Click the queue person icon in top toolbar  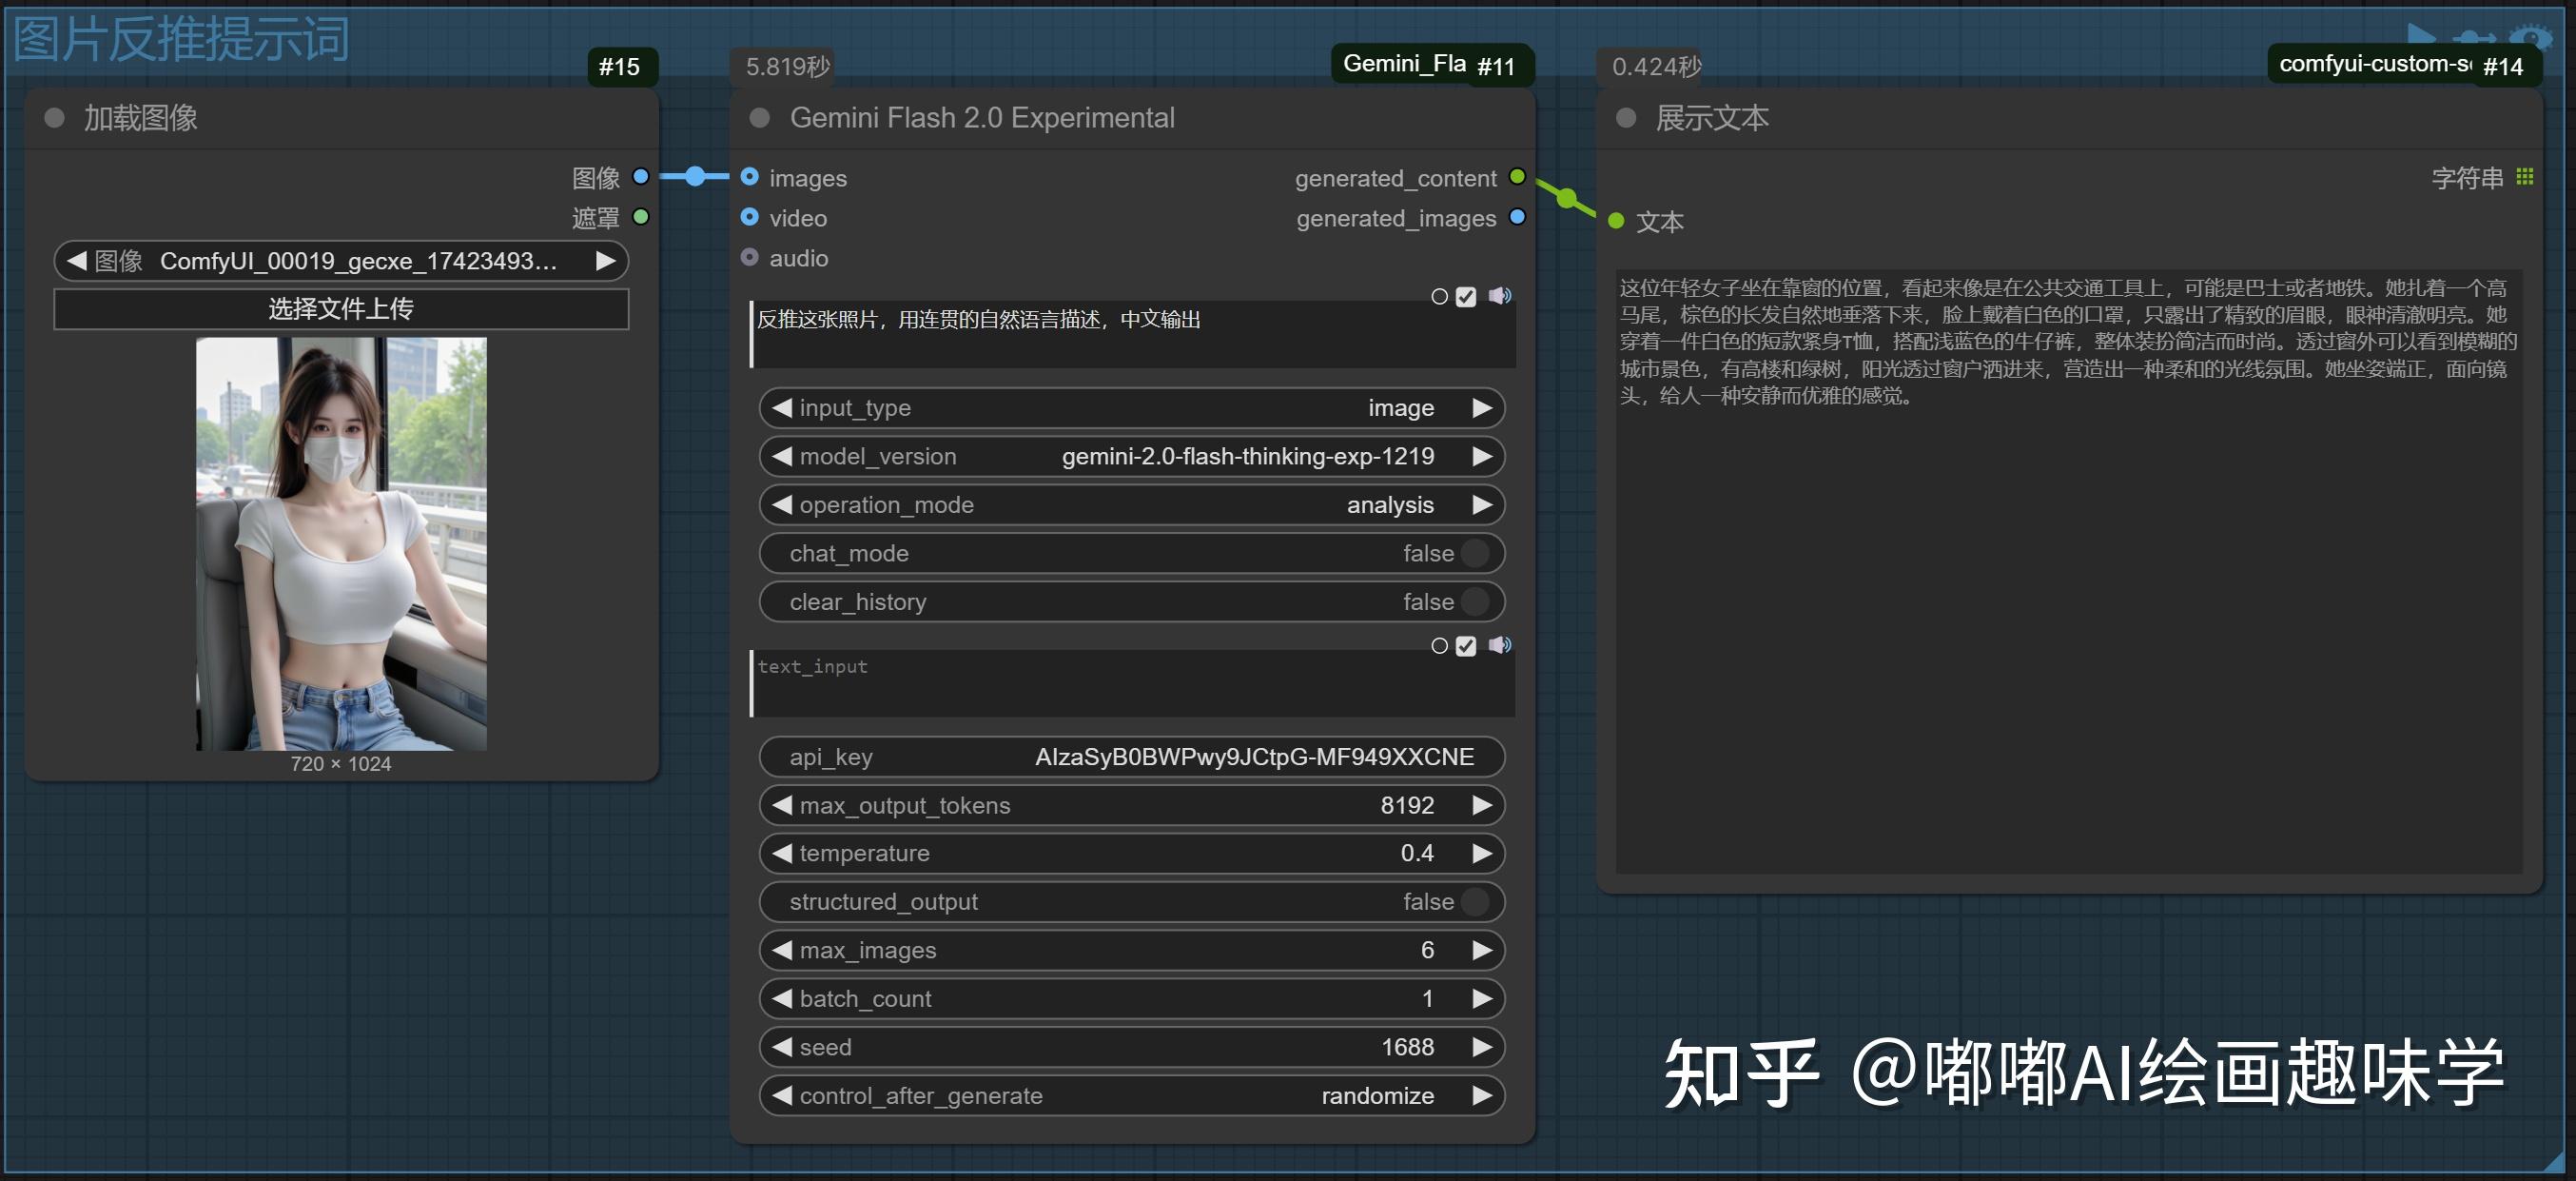(2472, 37)
